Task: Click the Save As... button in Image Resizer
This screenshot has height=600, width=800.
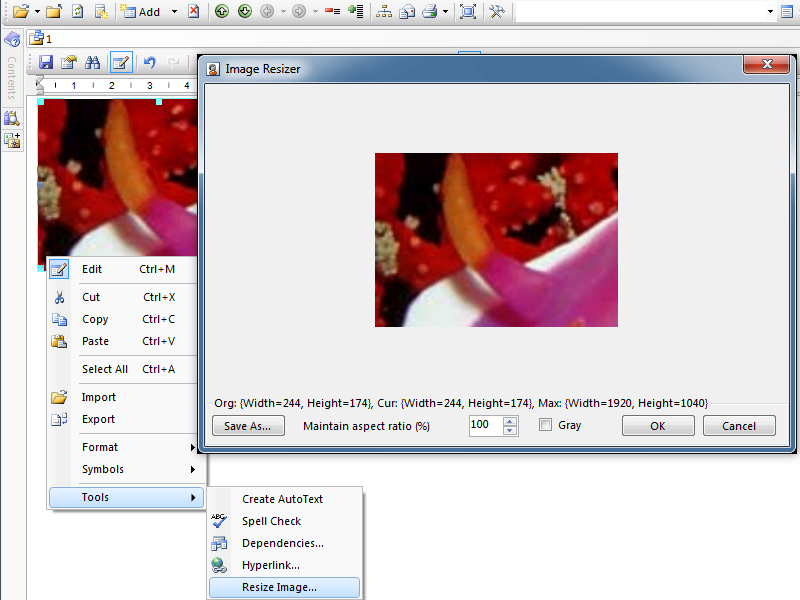Action: pyautogui.click(x=248, y=426)
